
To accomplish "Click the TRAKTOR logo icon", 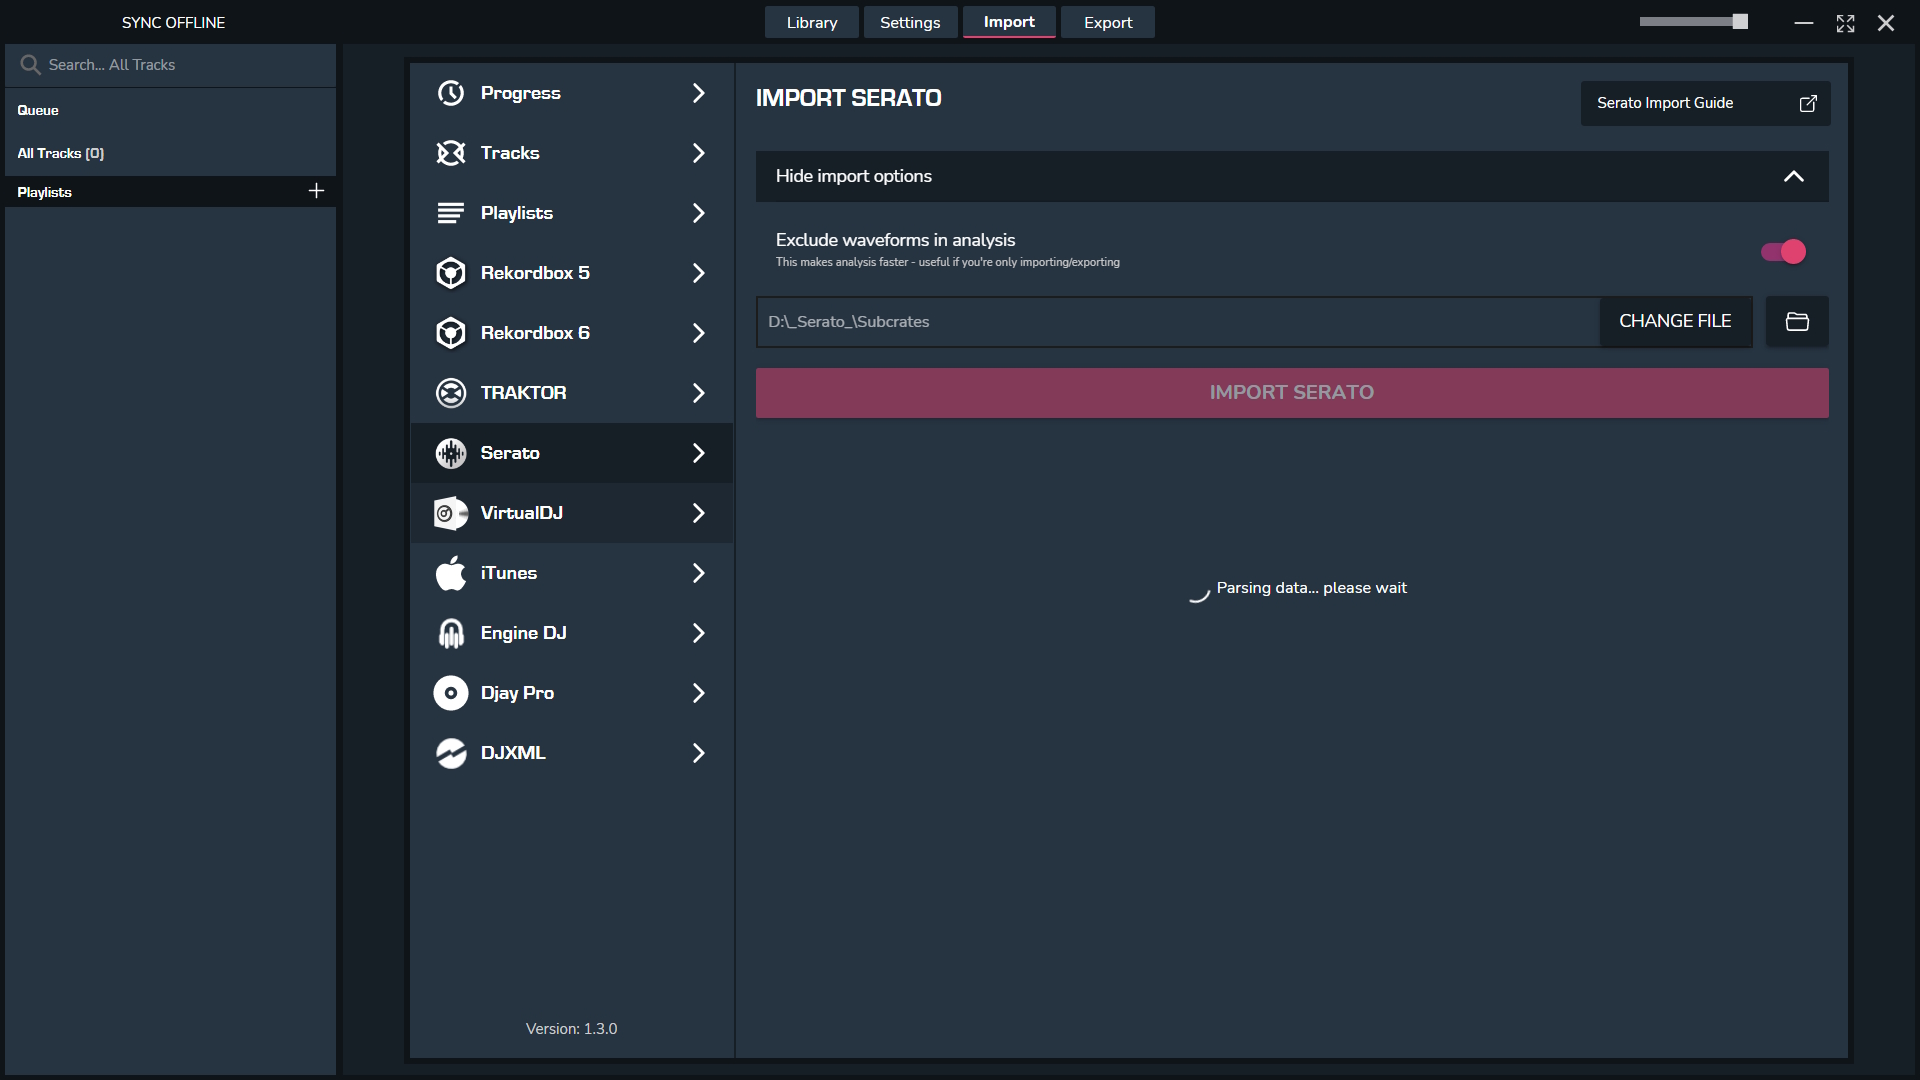I will pos(451,393).
